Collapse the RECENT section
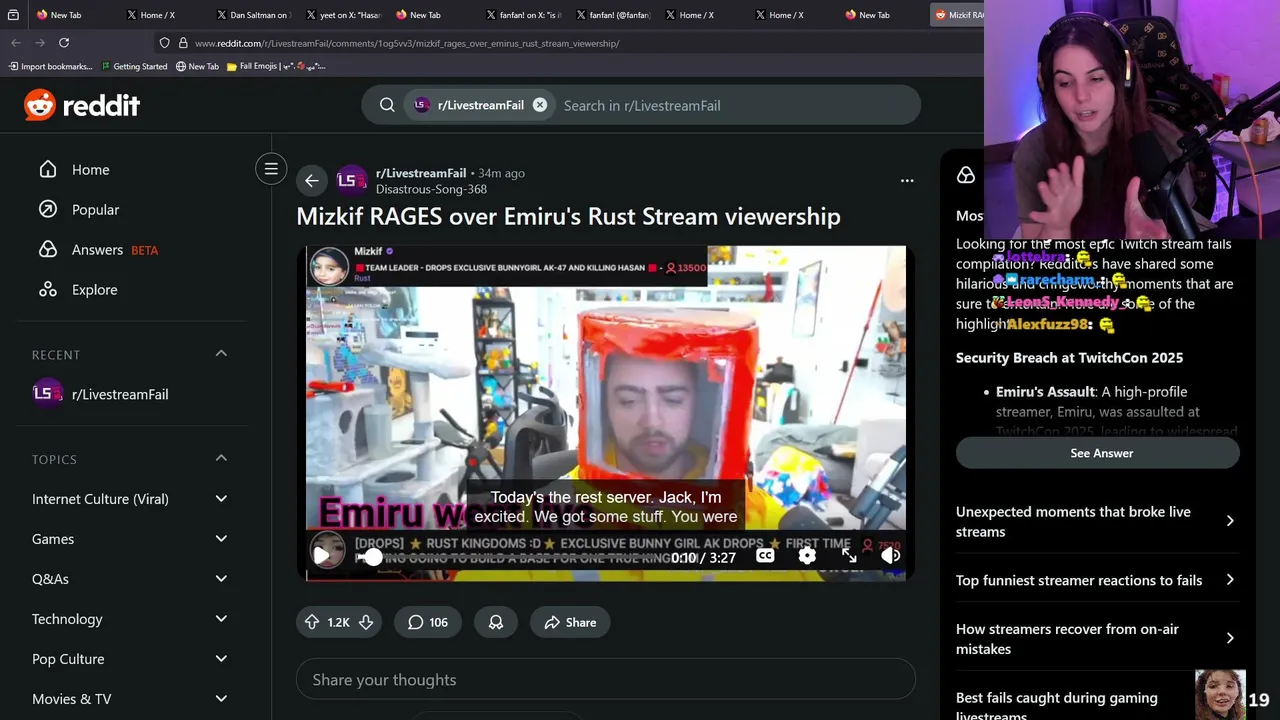Image resolution: width=1280 pixels, height=720 pixels. [221, 354]
